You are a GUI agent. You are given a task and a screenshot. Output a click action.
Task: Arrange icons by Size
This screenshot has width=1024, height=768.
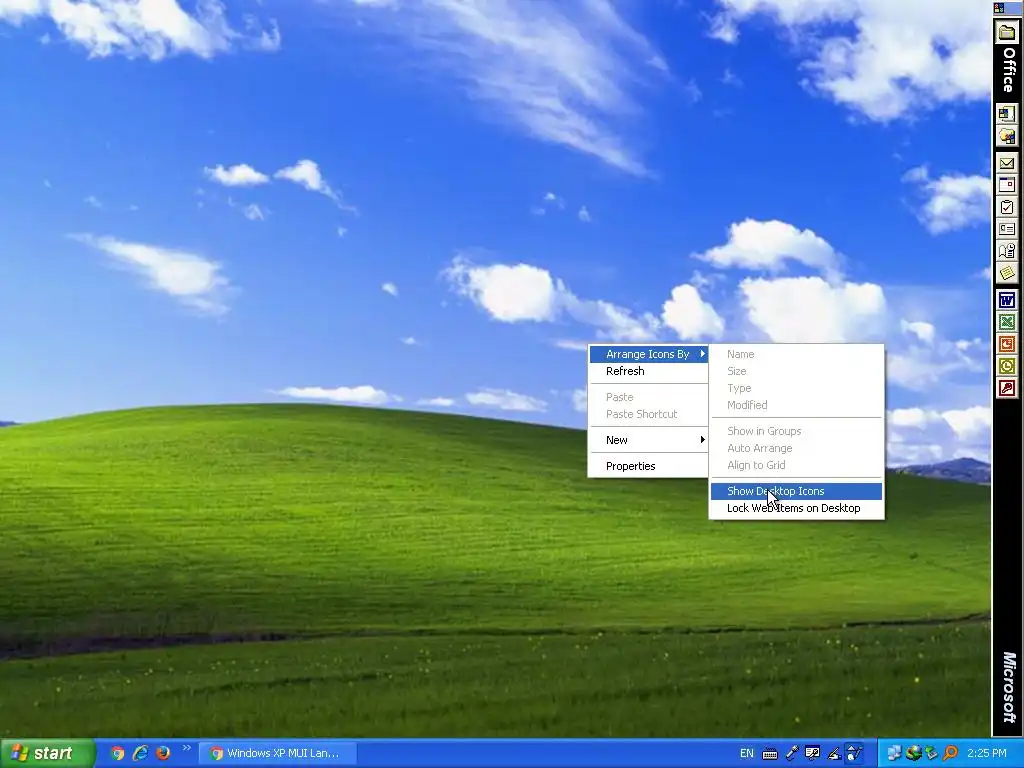pos(796,371)
